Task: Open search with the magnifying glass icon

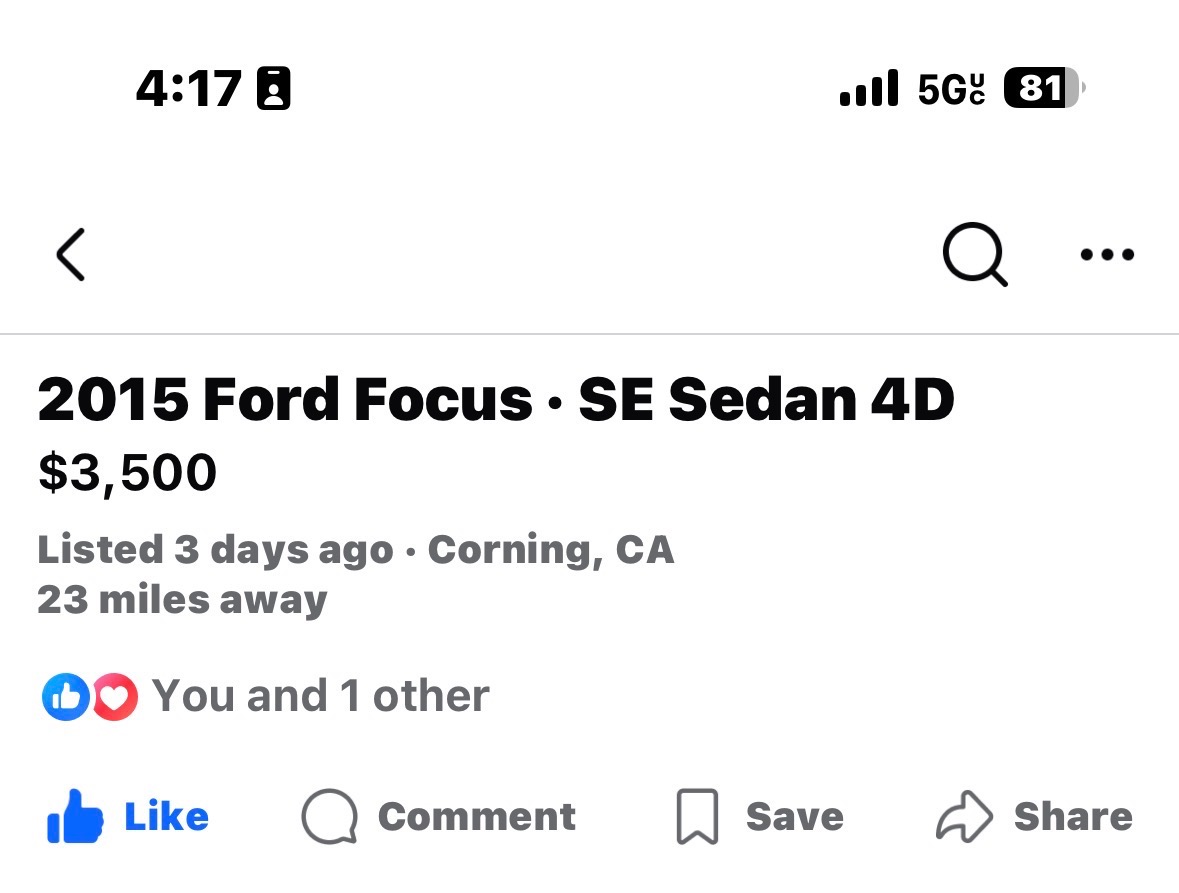Action: click(x=974, y=254)
